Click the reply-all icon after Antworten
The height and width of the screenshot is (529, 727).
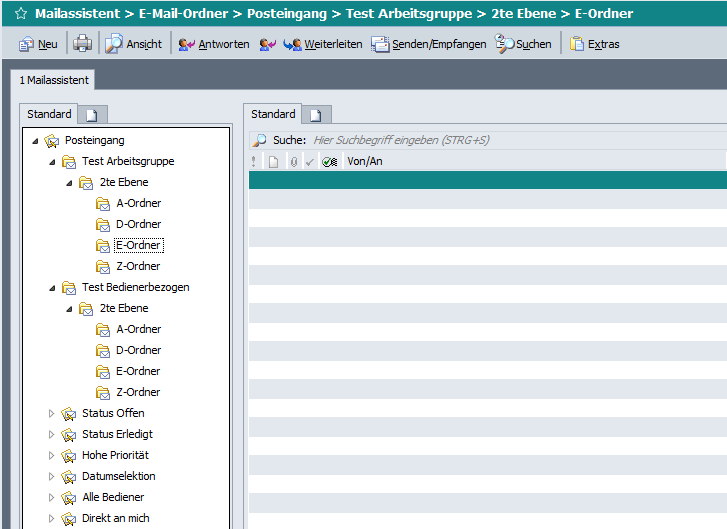coord(266,44)
